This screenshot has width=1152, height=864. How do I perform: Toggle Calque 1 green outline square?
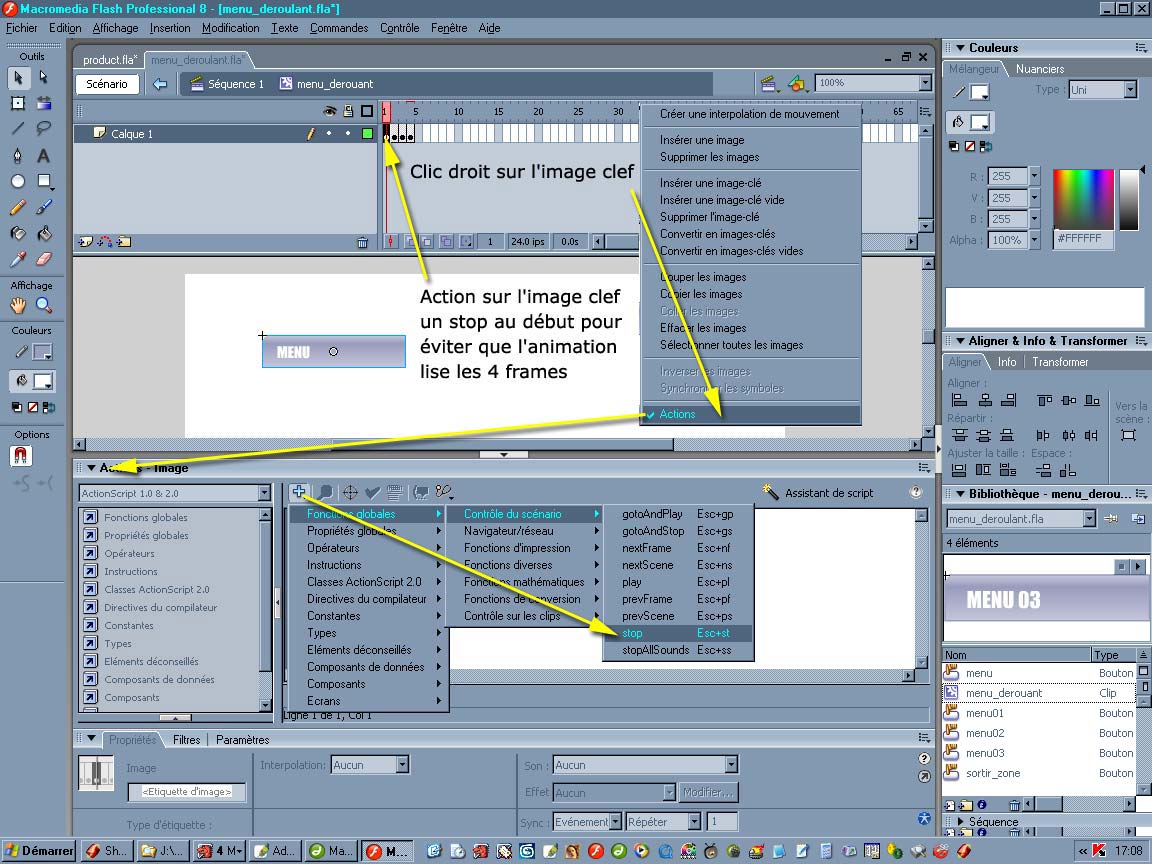[367, 134]
